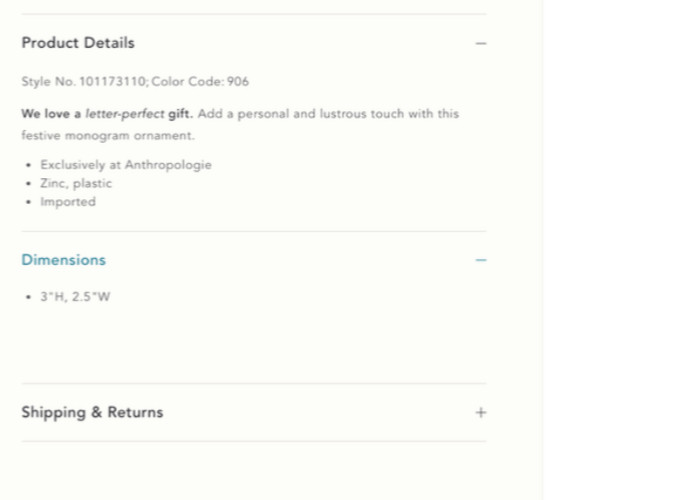Collapse Product Details using the minus icon
697x500 pixels.
481,44
